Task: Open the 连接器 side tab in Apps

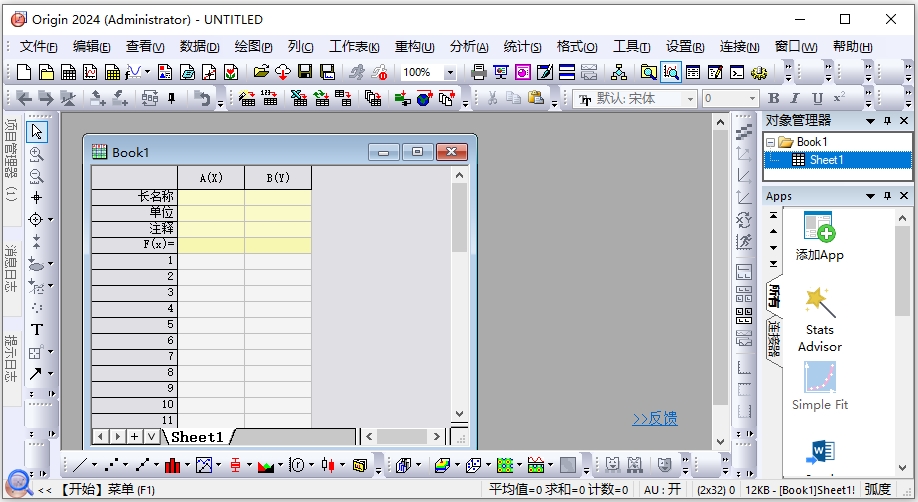Action: 773,339
